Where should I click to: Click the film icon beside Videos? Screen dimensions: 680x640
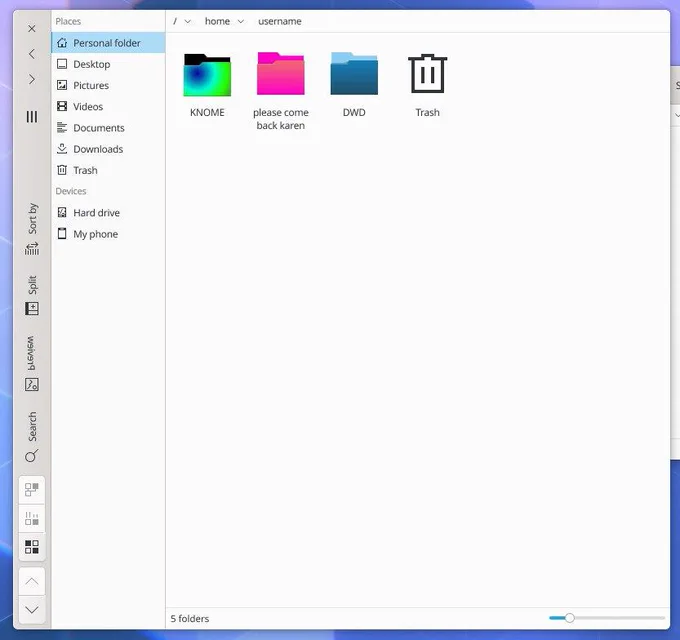pyautogui.click(x=62, y=106)
